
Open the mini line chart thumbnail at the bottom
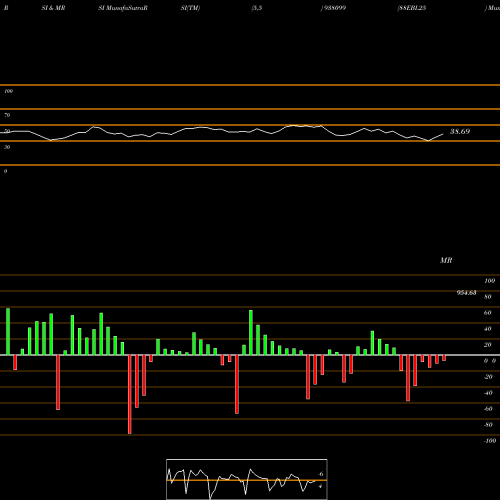pyautogui.click(x=247, y=479)
